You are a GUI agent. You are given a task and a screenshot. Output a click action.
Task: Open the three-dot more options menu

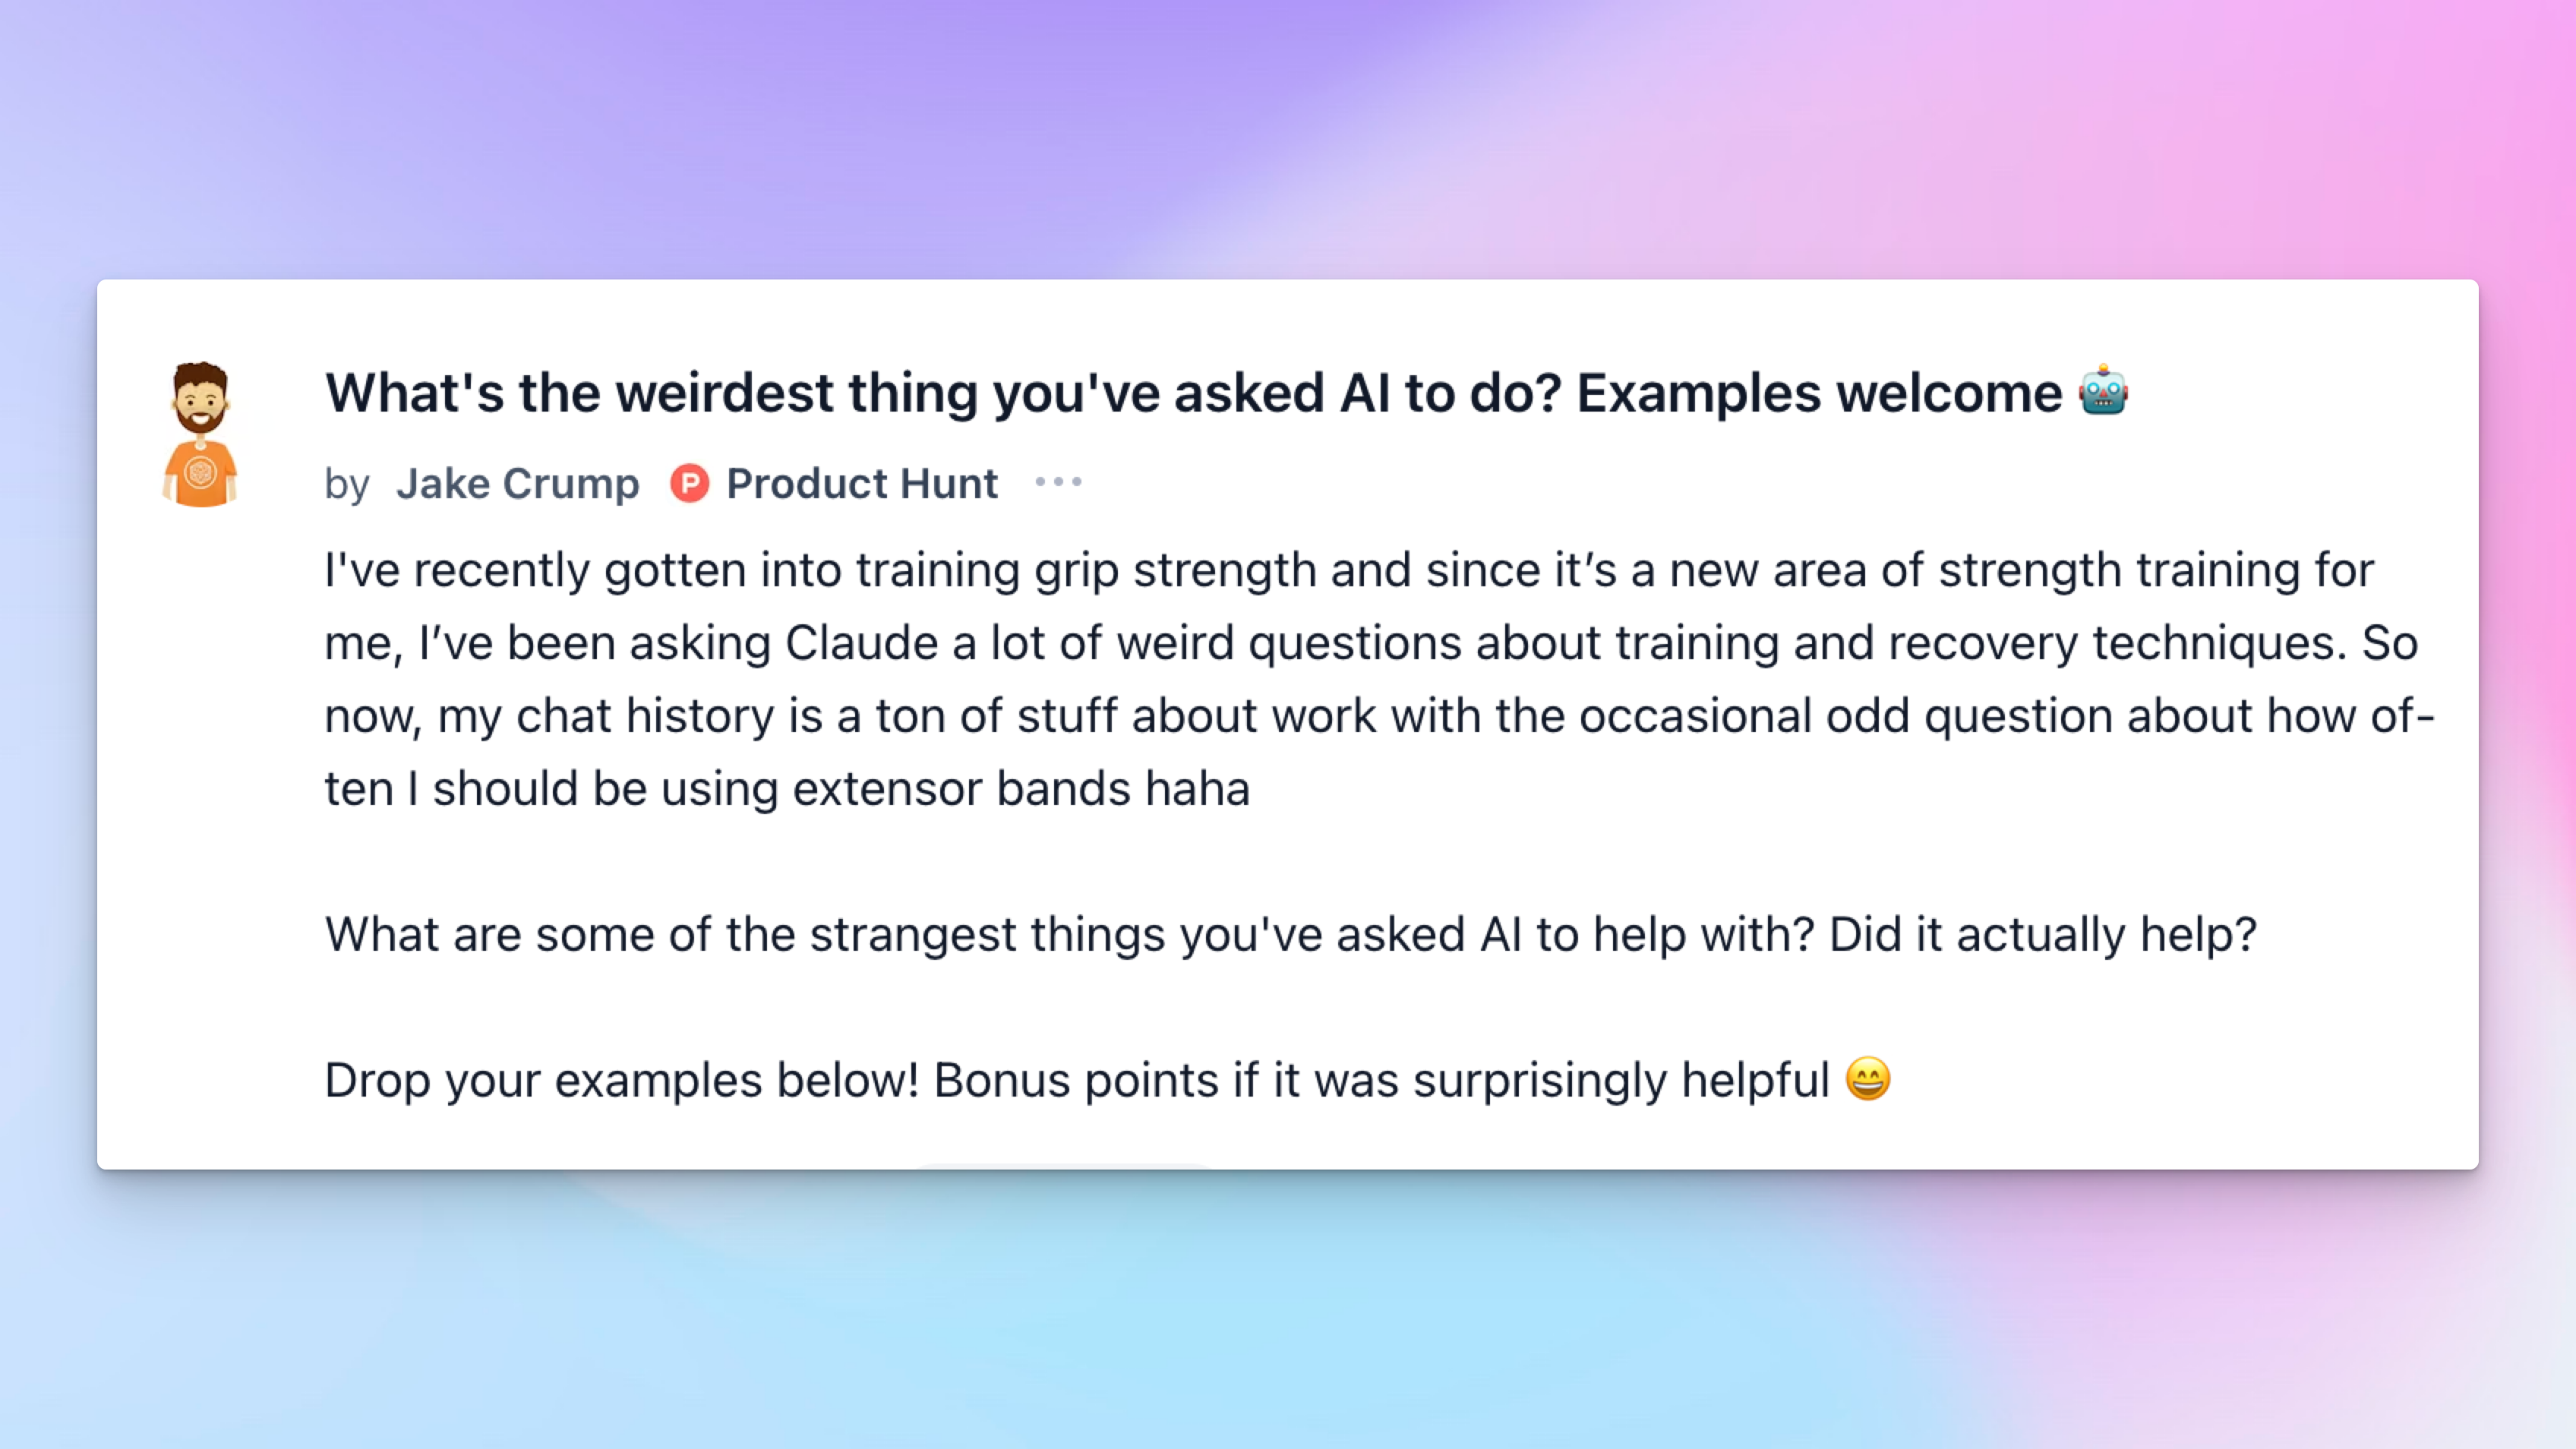(x=1058, y=482)
